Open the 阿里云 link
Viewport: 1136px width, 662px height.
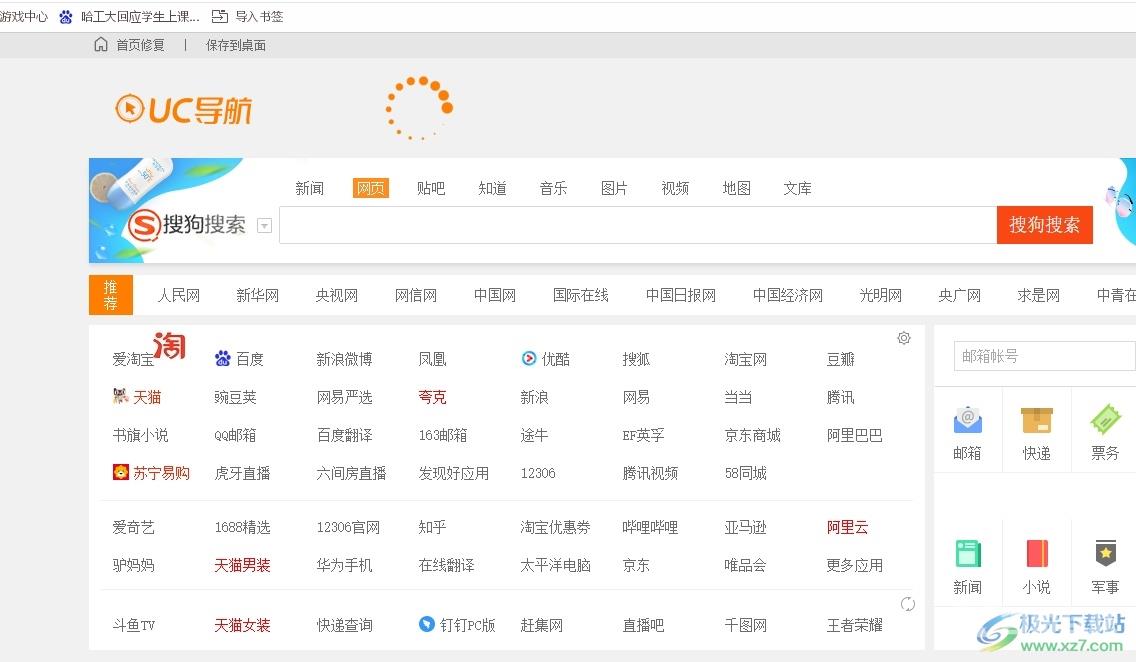848,527
